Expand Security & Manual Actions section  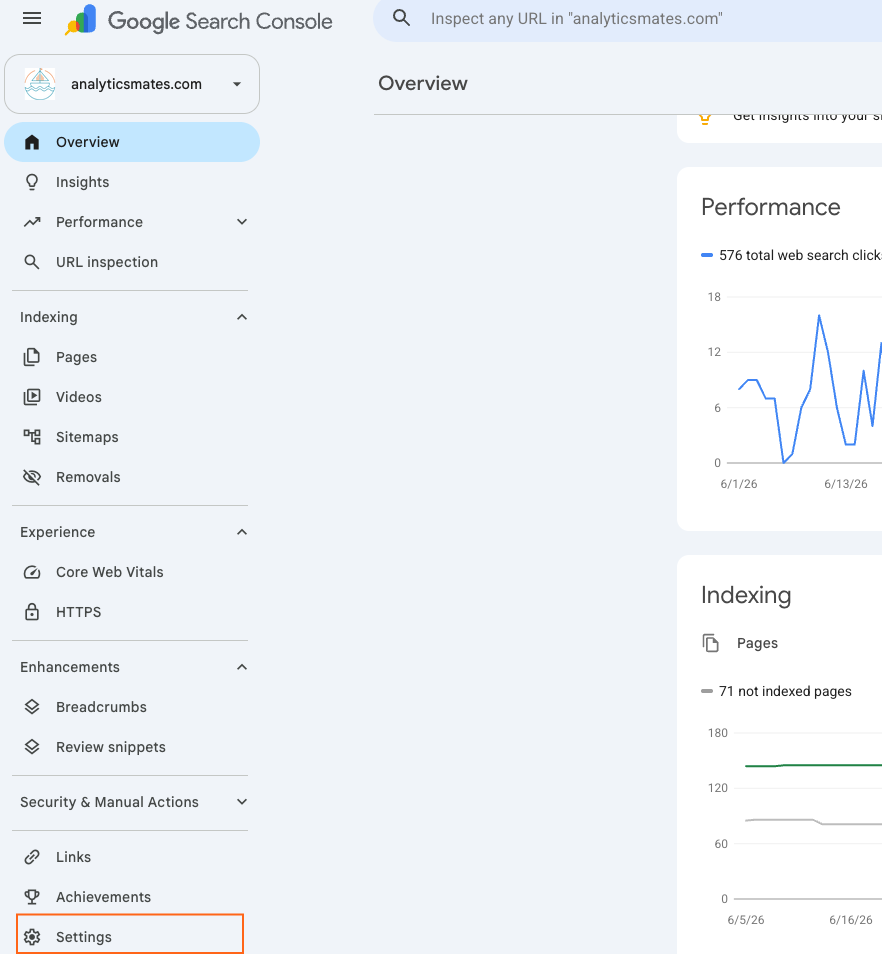242,802
